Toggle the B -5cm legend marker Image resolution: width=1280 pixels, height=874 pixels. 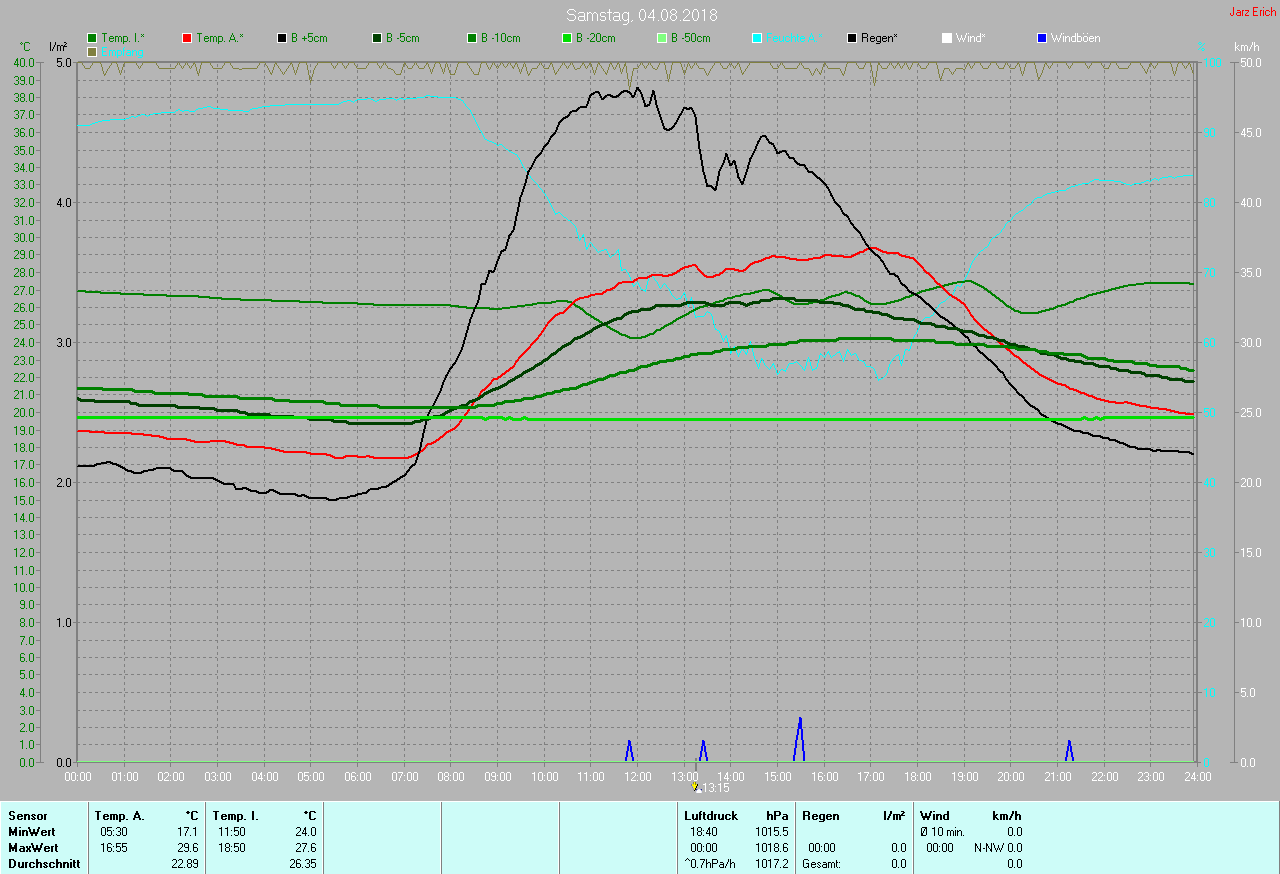pyautogui.click(x=377, y=38)
